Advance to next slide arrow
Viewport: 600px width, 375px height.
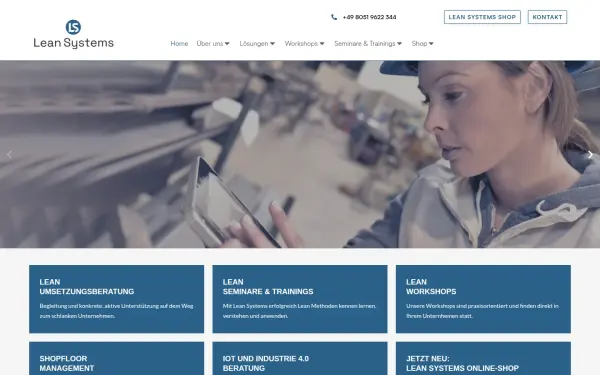[x=590, y=155]
